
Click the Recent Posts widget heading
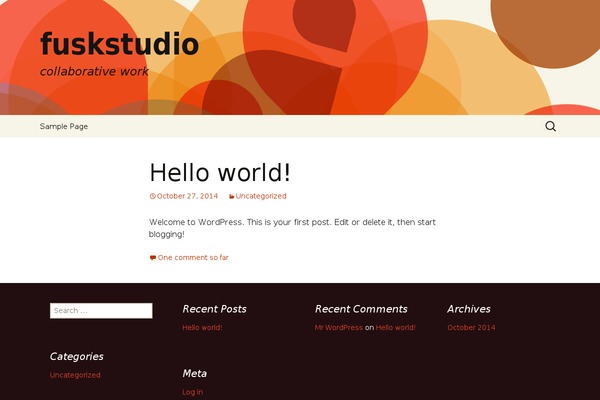(x=214, y=309)
